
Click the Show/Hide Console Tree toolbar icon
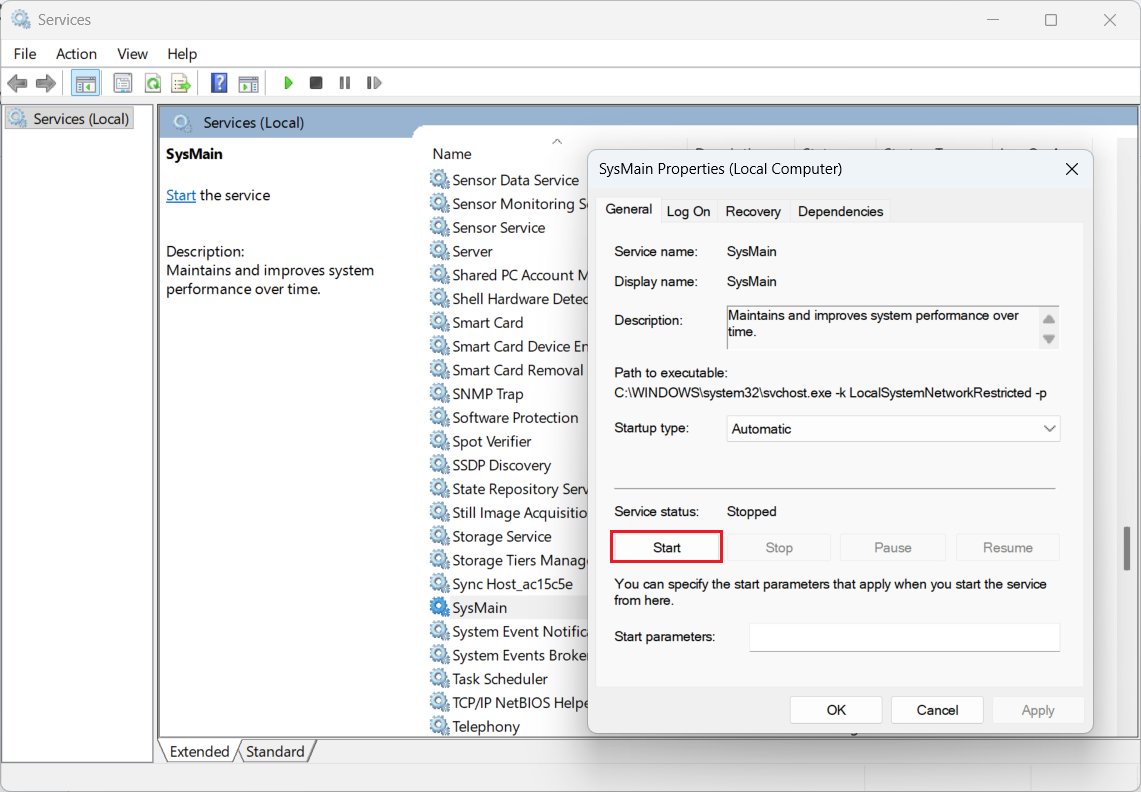click(x=86, y=83)
